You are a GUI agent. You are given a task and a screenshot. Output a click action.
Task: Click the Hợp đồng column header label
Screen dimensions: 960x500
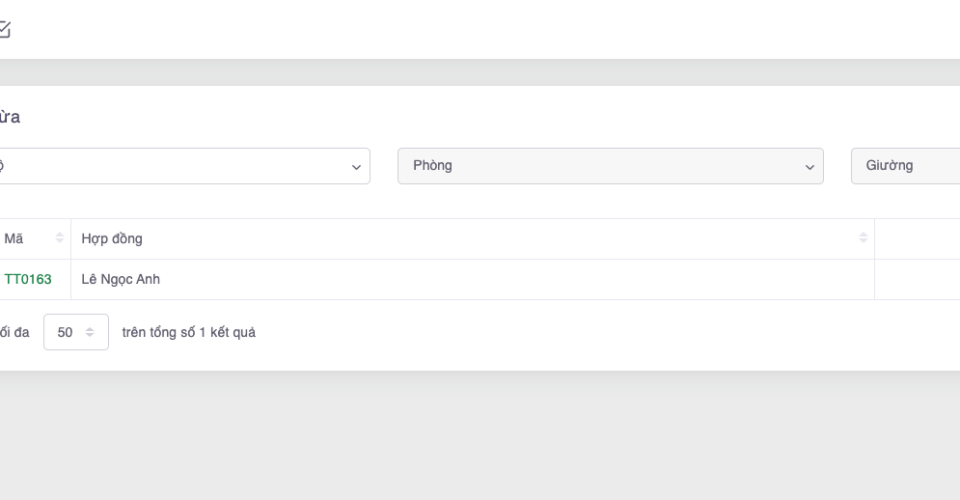111,239
